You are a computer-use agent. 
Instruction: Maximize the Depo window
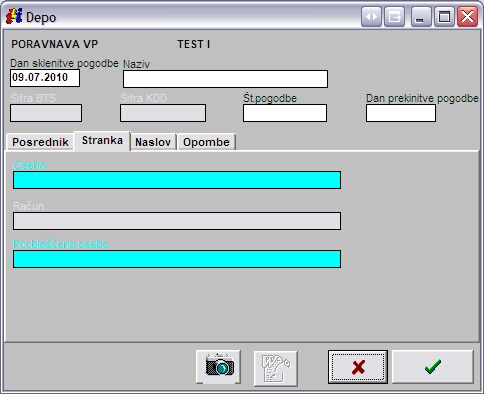pos(444,16)
